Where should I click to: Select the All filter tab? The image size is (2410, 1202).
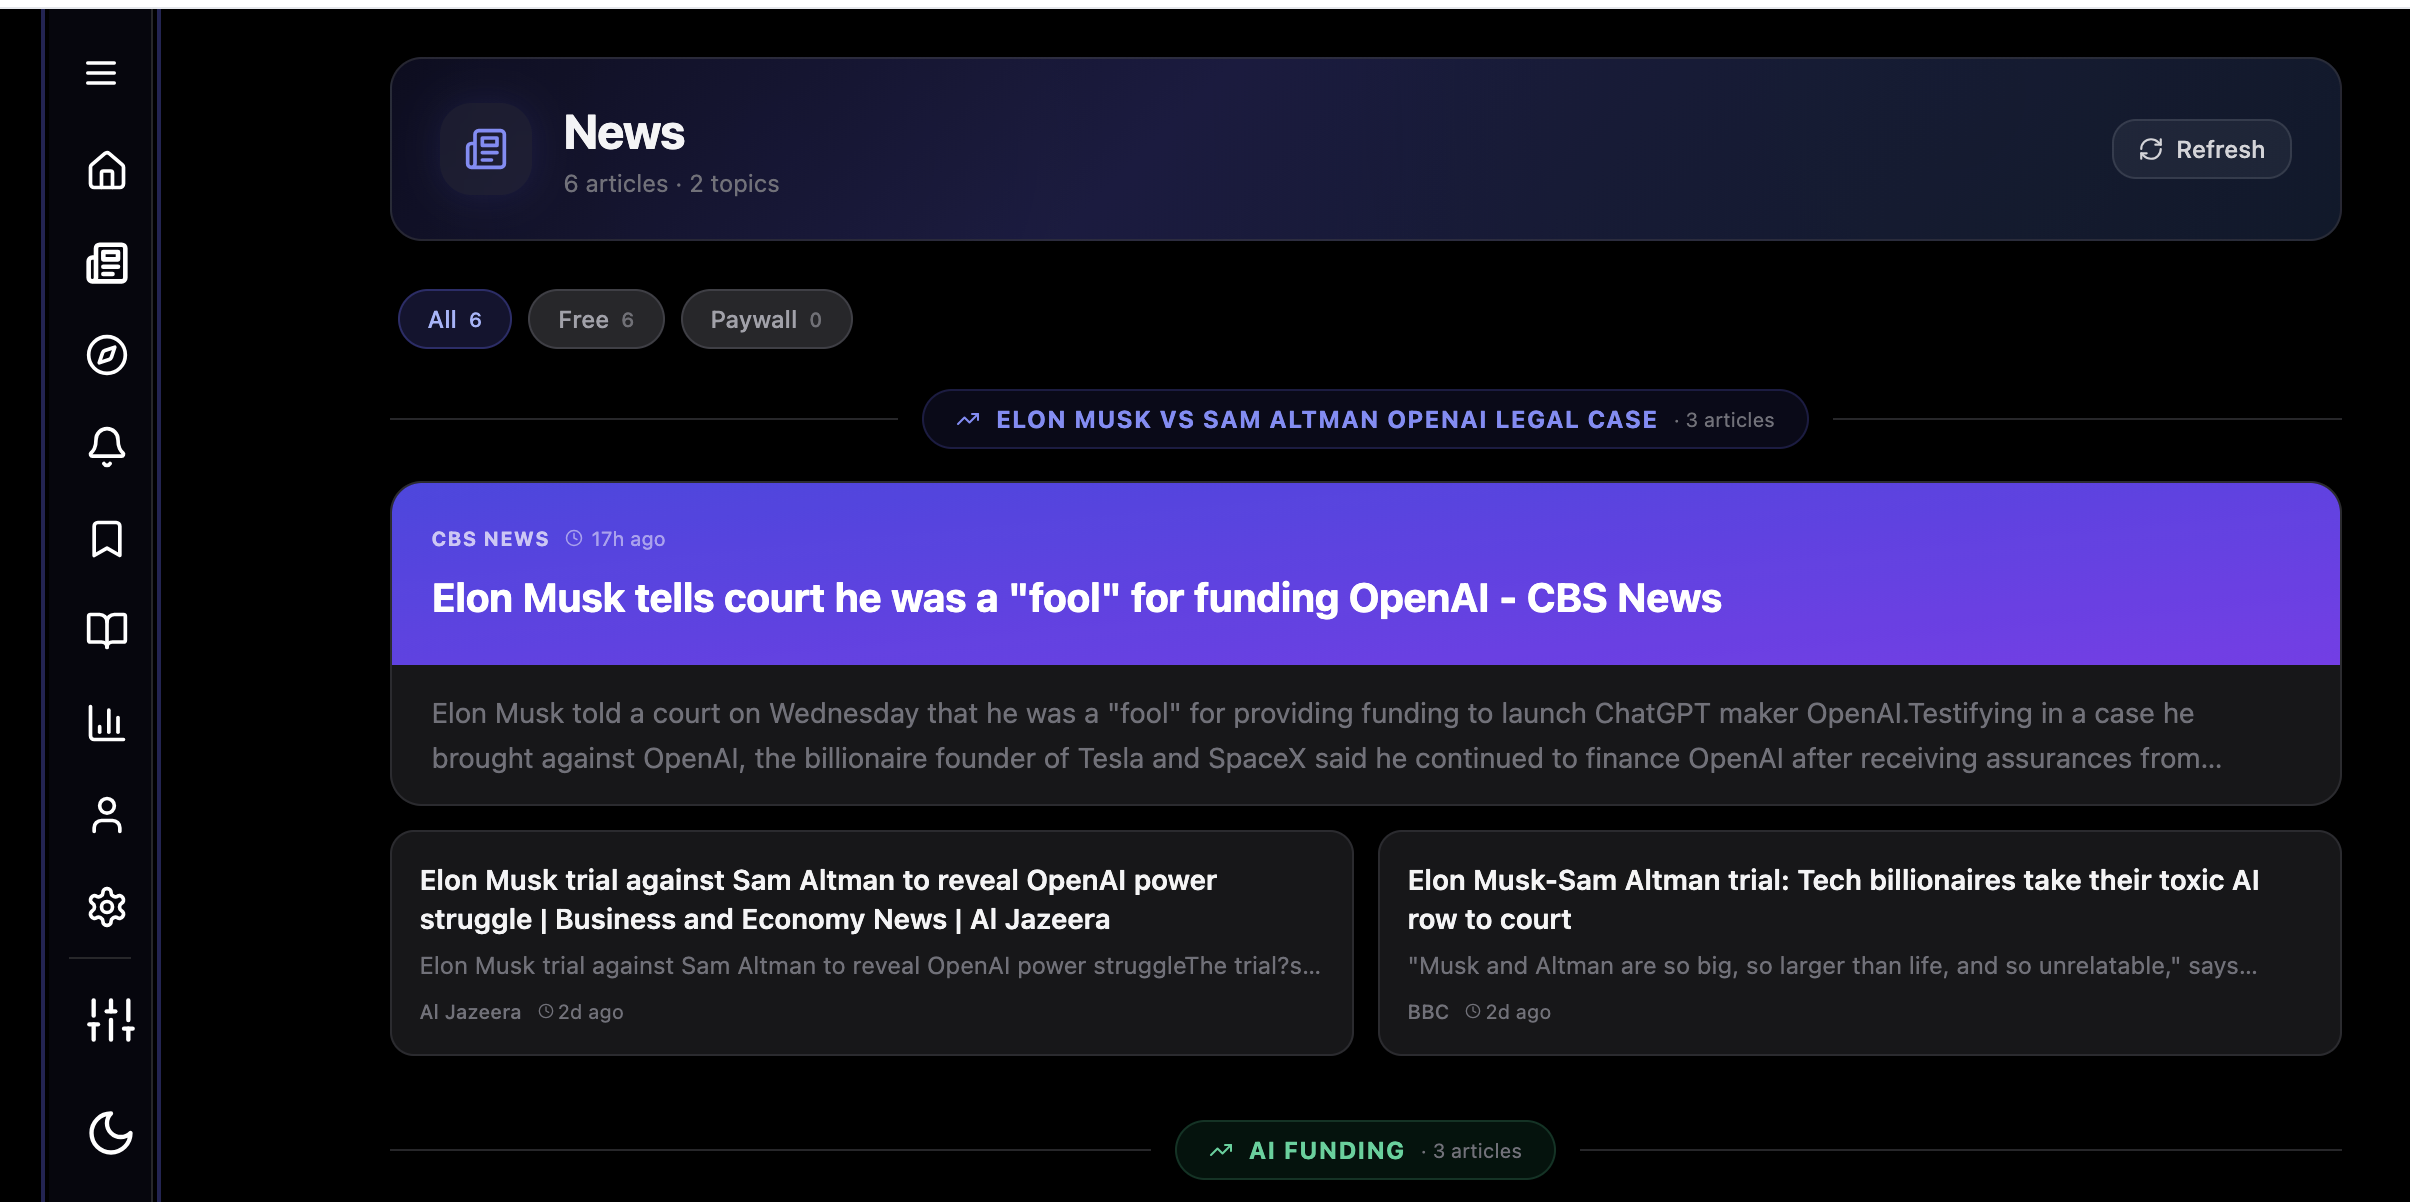coord(455,319)
